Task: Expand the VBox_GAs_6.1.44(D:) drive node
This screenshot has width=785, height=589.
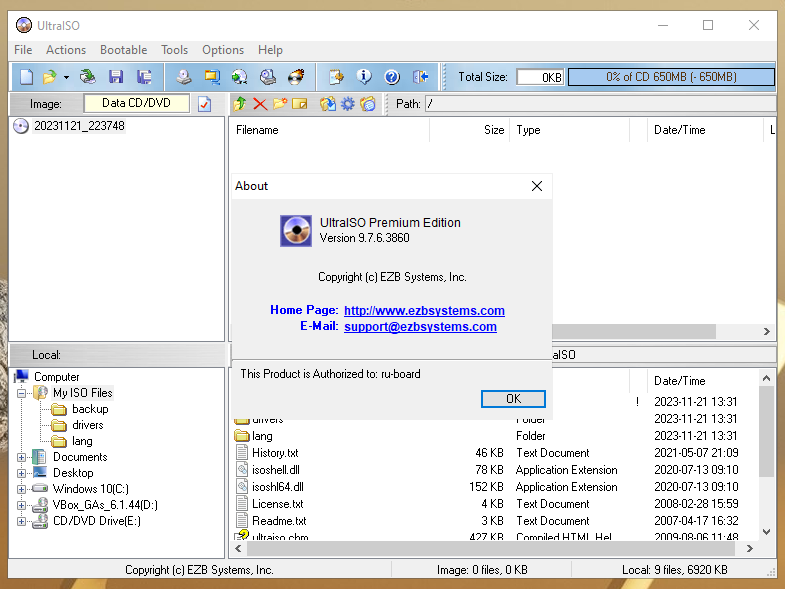Action: click(x=21, y=505)
